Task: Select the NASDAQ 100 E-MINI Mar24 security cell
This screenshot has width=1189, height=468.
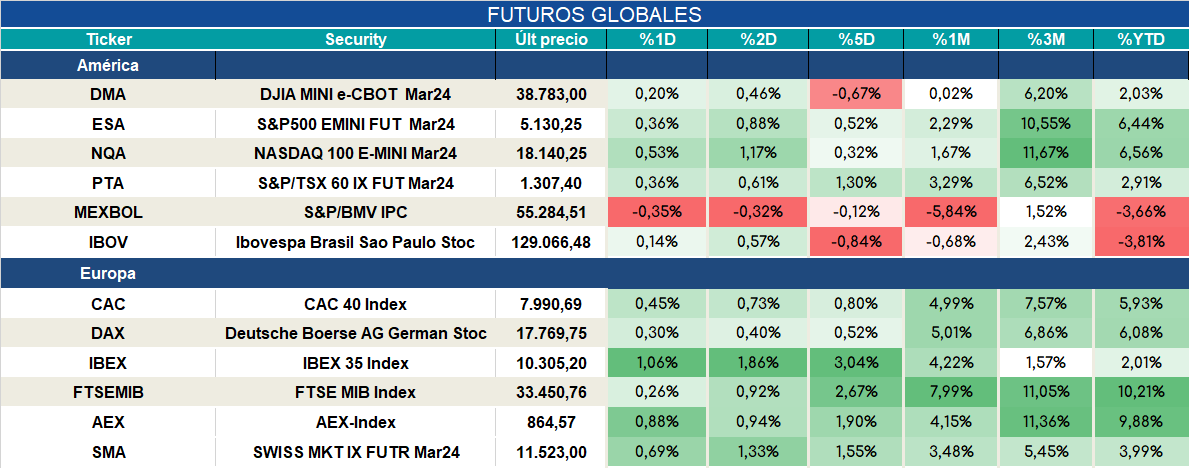Action: (x=356, y=154)
